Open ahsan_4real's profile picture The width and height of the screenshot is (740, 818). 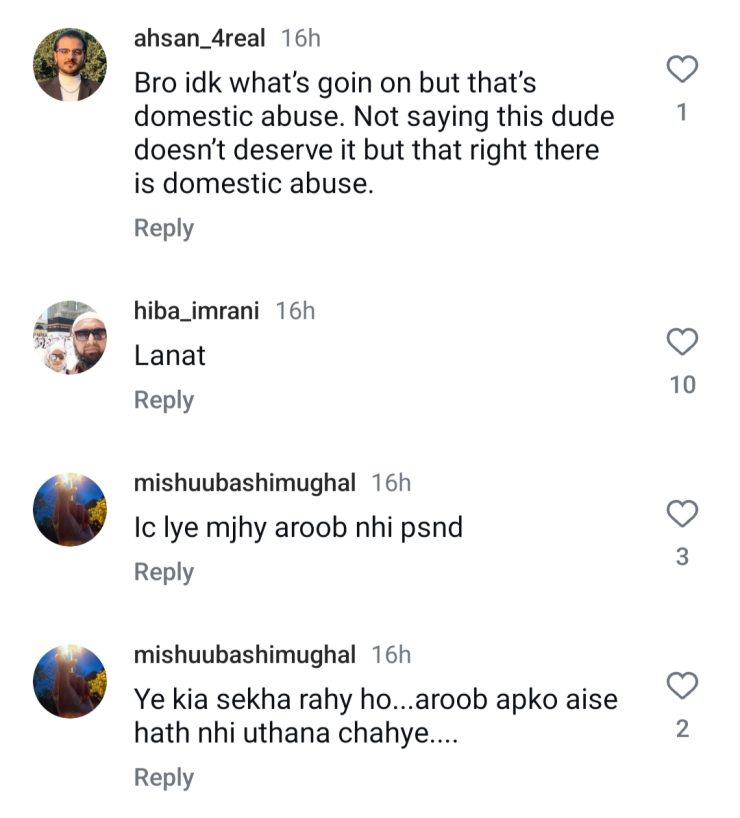[70, 65]
